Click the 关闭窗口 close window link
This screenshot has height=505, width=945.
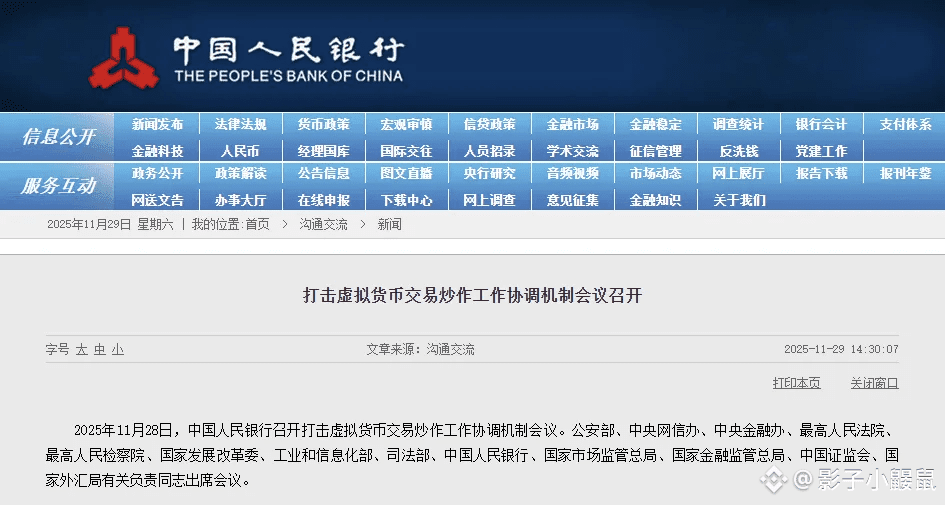(x=874, y=383)
